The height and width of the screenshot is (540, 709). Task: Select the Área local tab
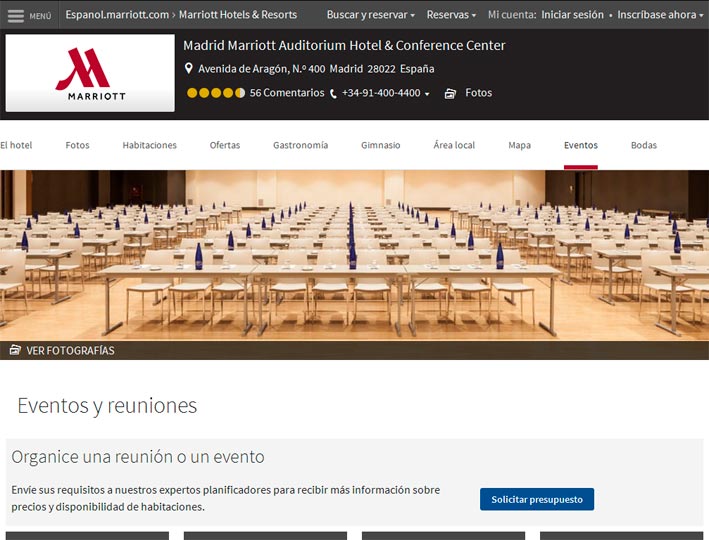coord(454,145)
